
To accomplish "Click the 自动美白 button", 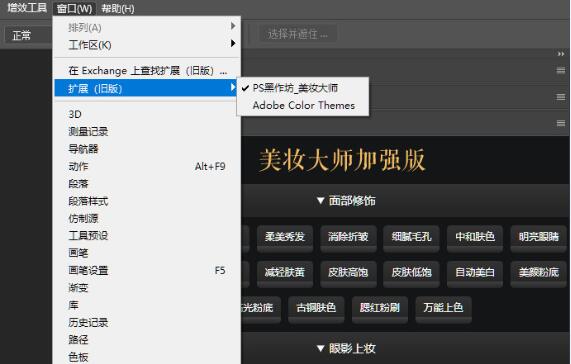I will 475,273.
